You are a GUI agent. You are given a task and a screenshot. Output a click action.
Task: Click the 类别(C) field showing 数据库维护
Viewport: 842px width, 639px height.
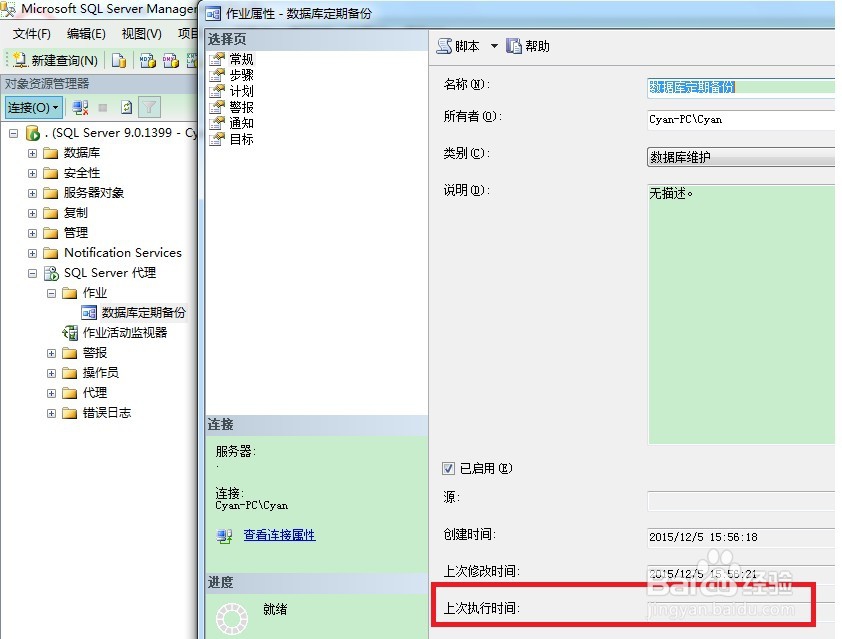740,158
